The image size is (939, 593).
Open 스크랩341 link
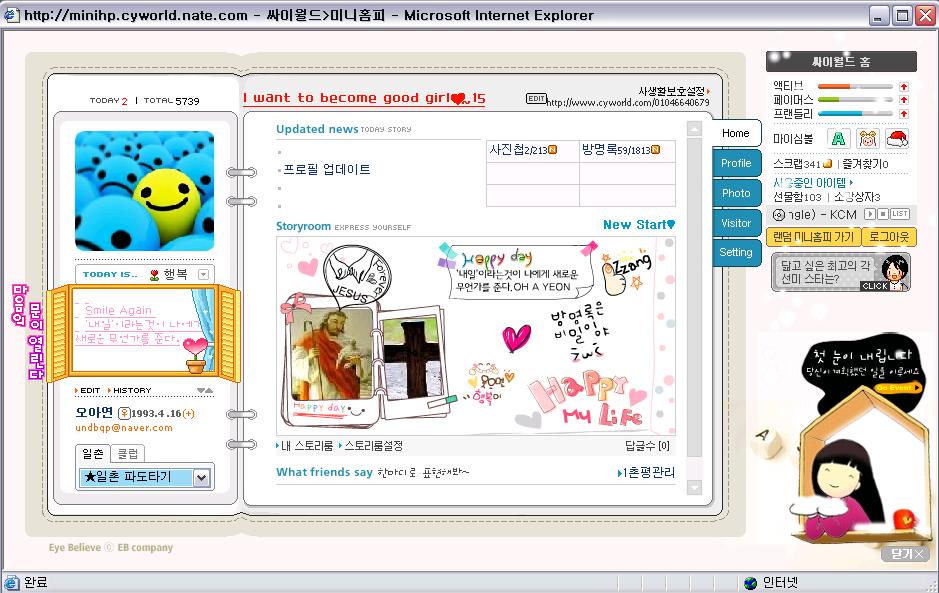pos(797,164)
